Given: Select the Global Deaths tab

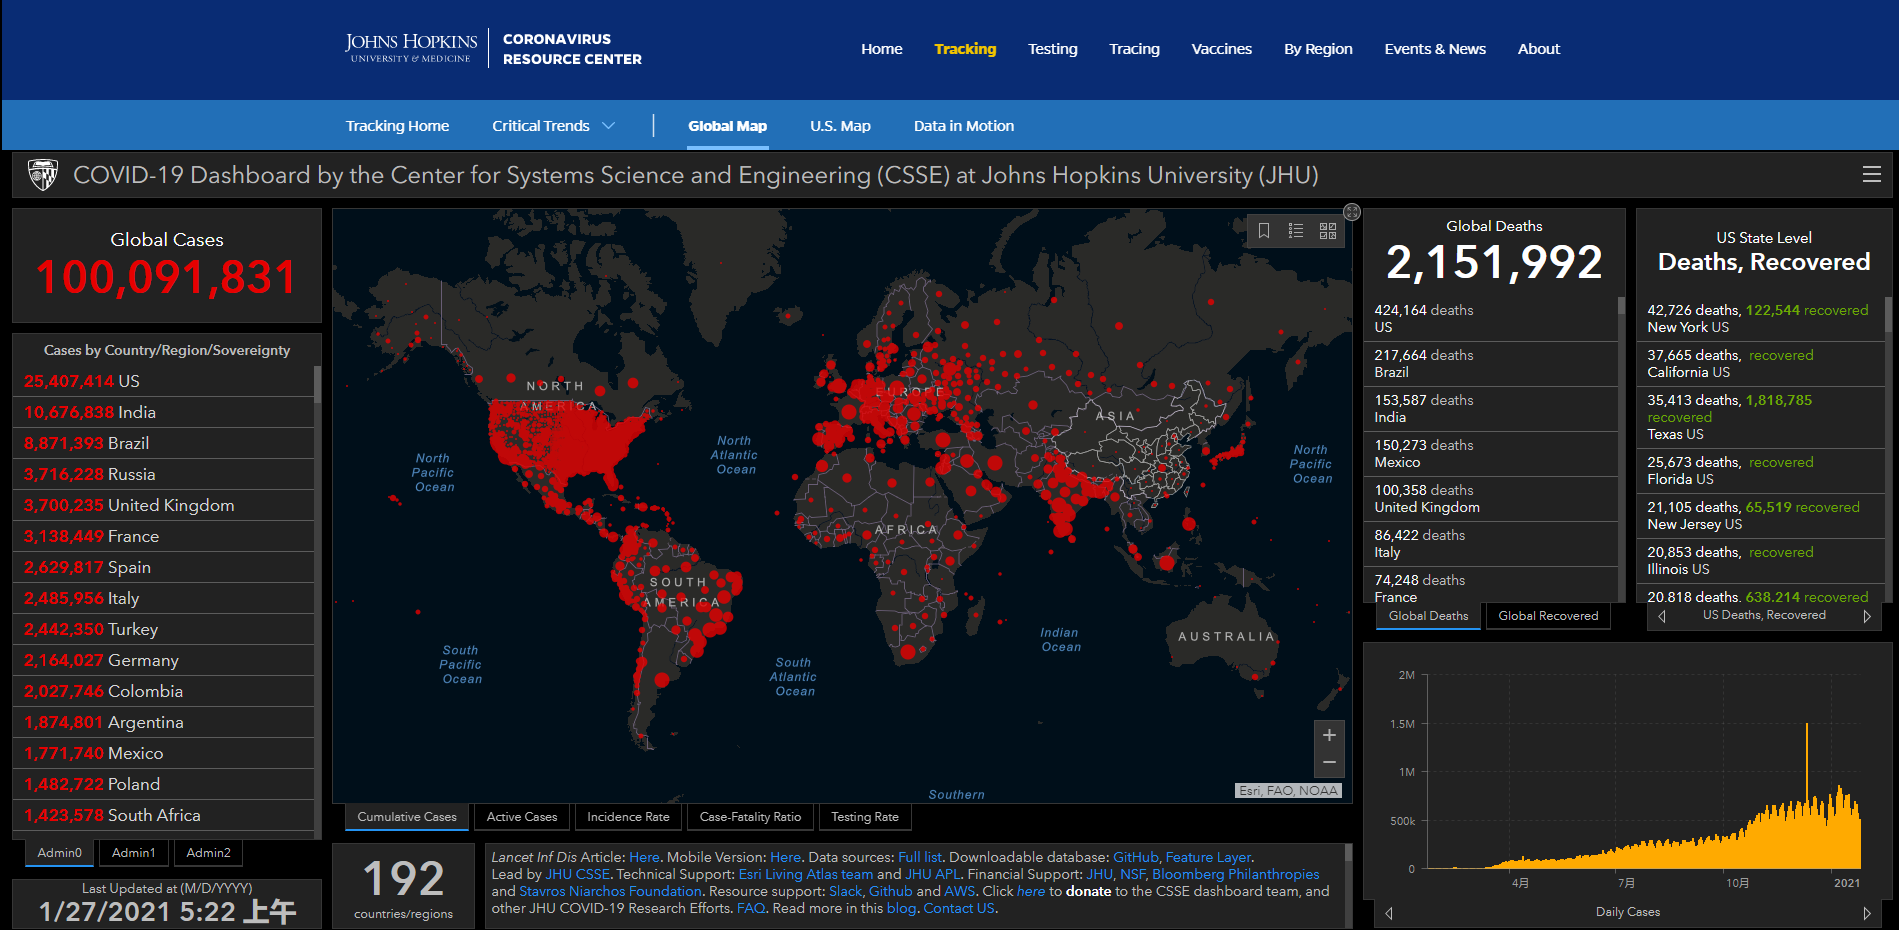Looking at the screenshot, I should [1428, 616].
